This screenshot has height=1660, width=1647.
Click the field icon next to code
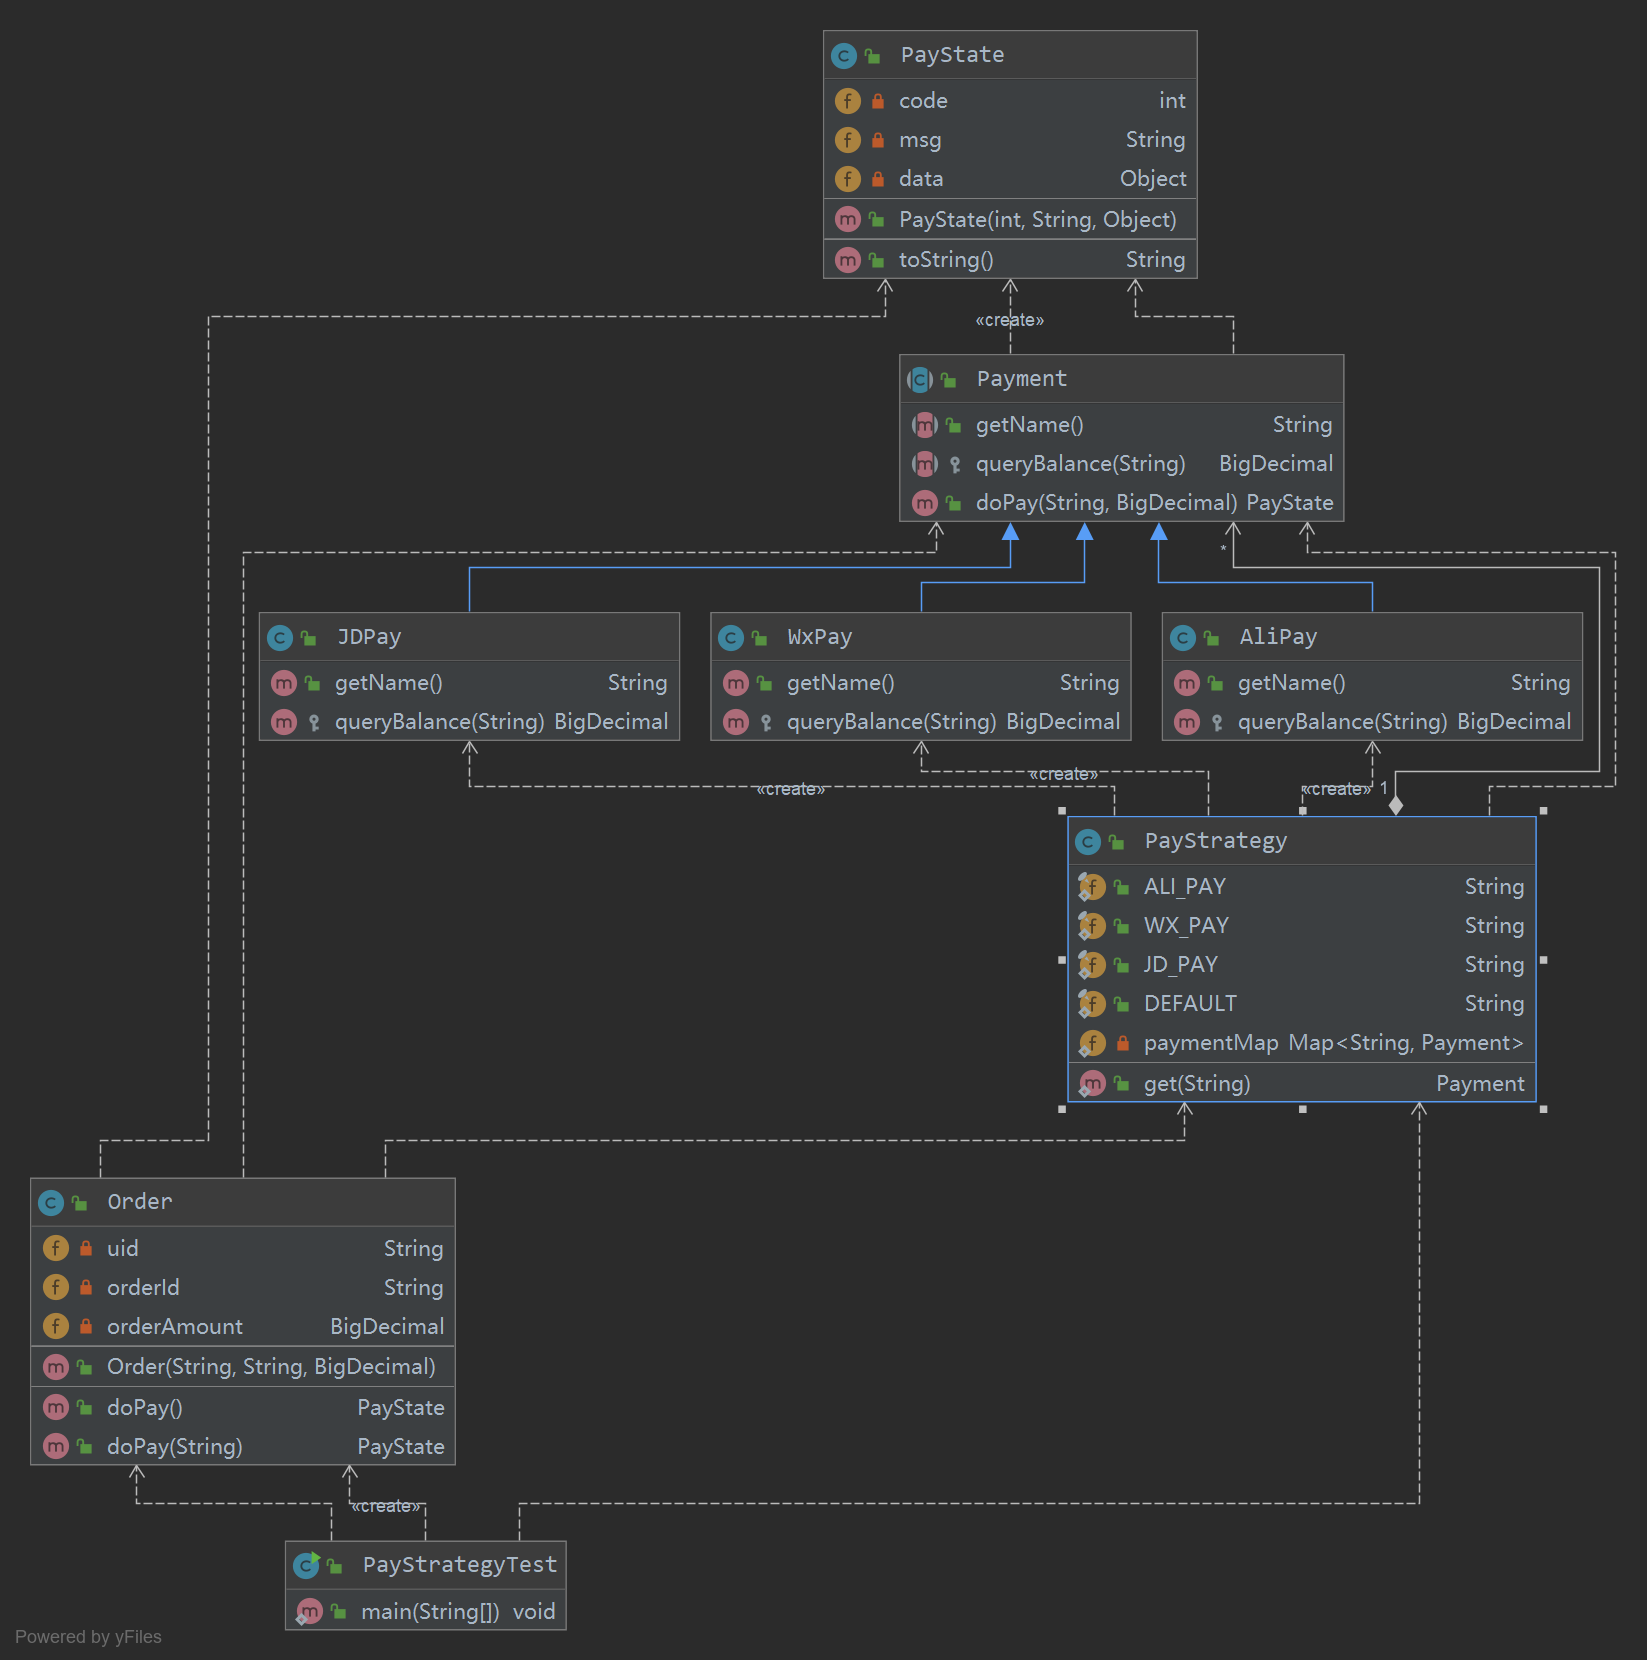click(x=847, y=101)
